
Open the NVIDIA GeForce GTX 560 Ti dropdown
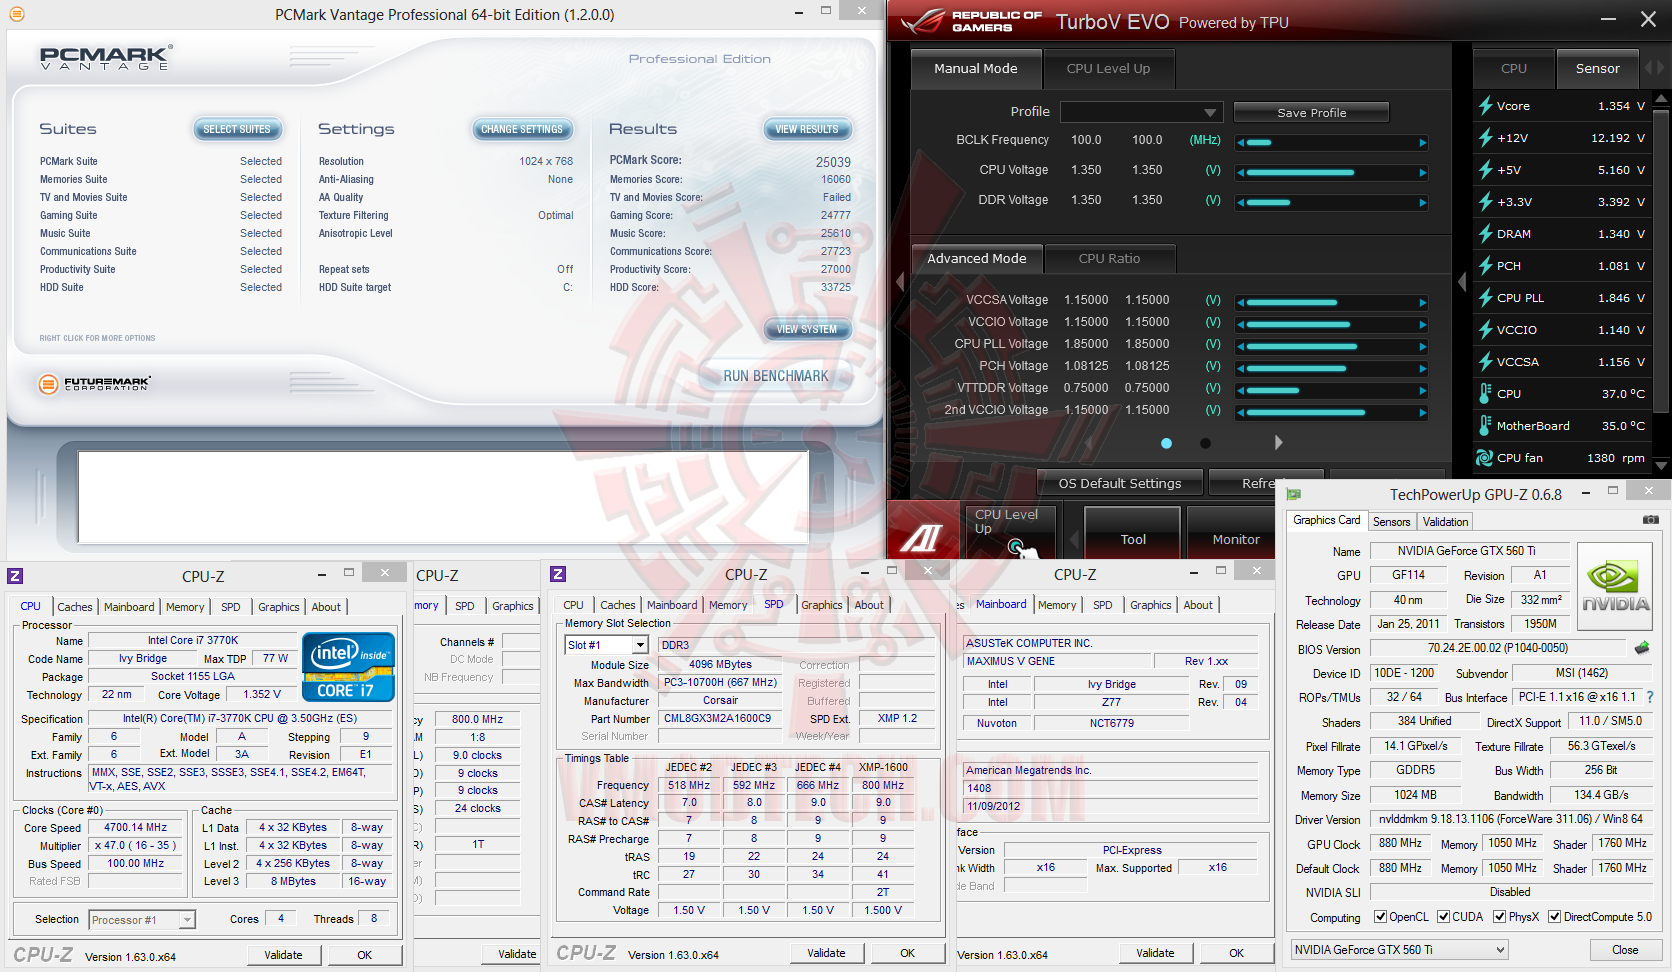coord(1398,950)
